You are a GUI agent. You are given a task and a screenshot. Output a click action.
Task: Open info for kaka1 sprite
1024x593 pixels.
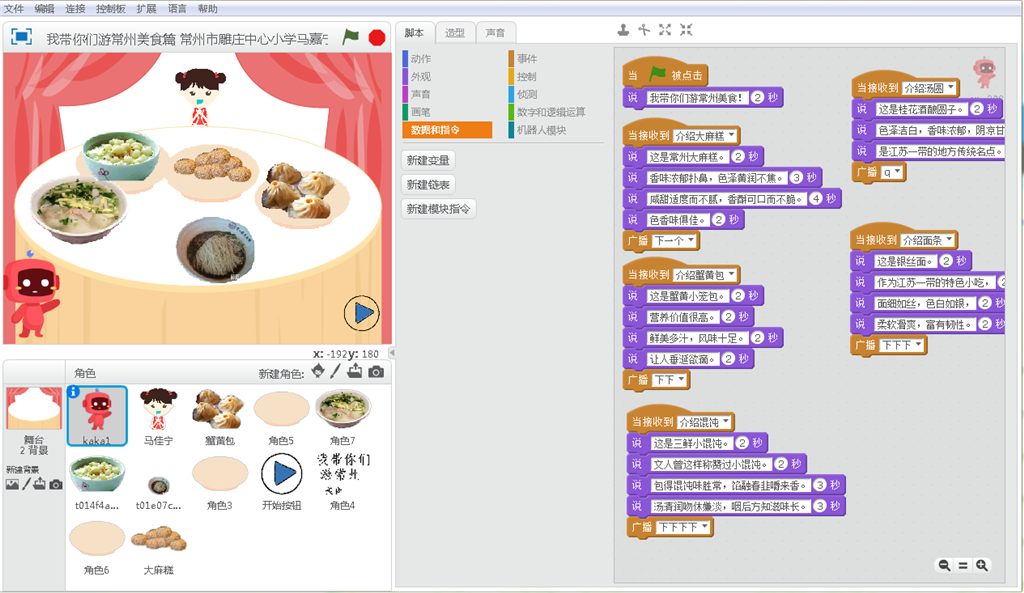click(73, 391)
